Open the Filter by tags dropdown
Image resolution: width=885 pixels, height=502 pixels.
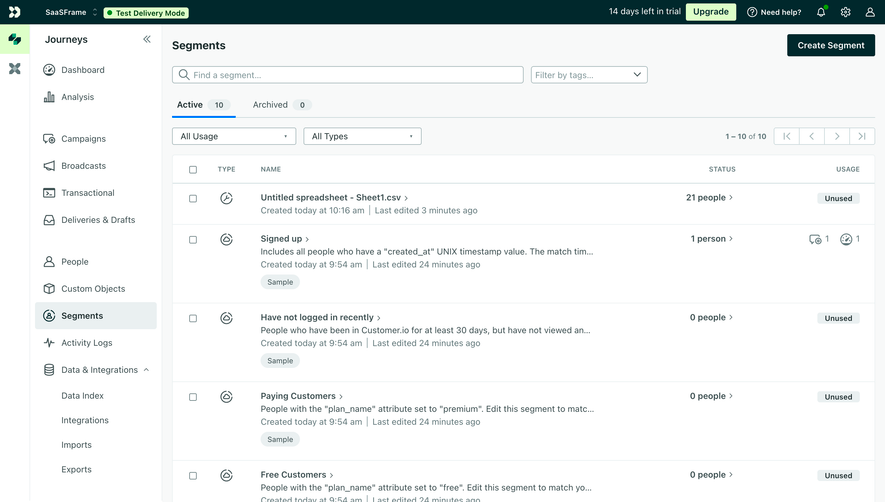[x=589, y=75]
